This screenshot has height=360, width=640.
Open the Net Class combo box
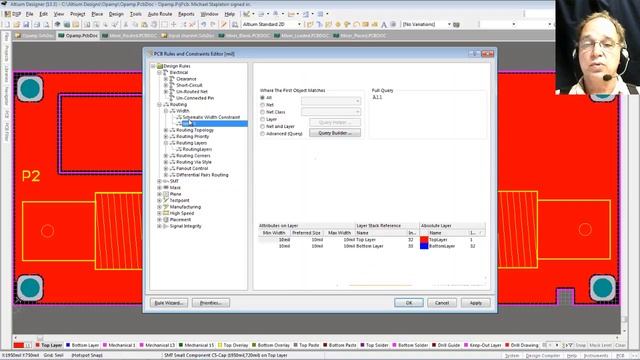coord(331,111)
